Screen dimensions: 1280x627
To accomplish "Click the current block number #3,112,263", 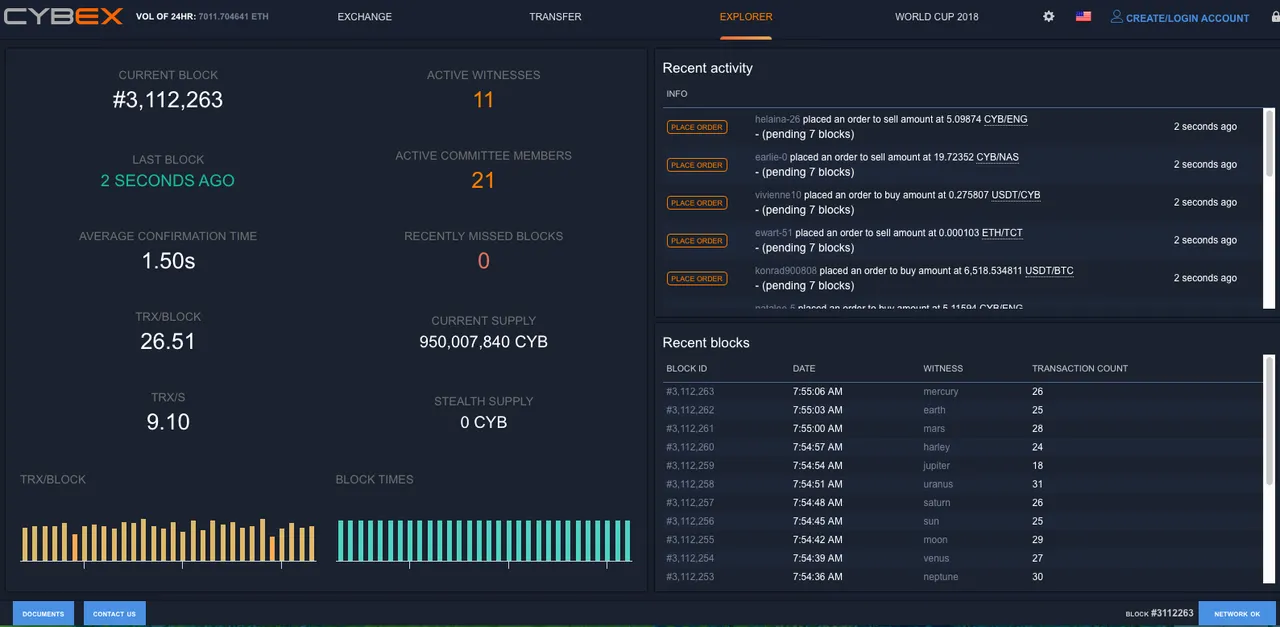I will coord(168,100).
